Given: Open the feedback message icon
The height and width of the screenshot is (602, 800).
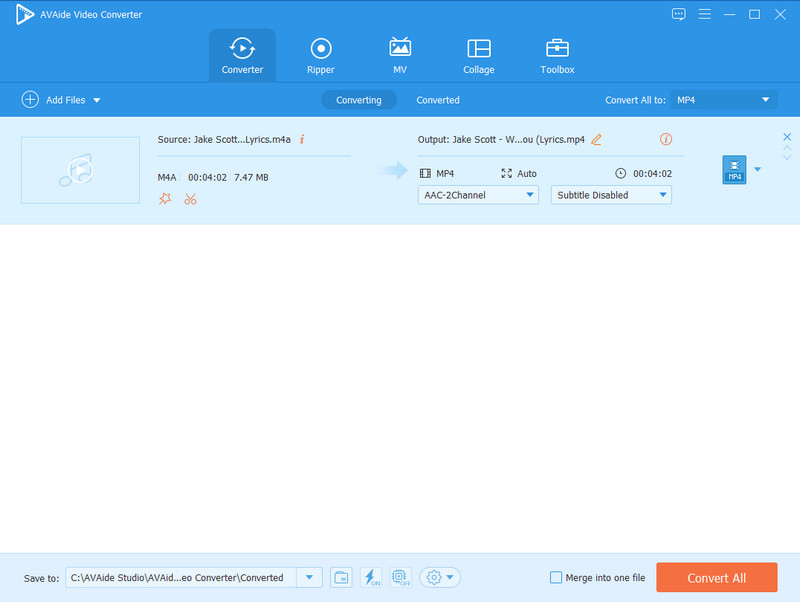Looking at the screenshot, I should click(x=679, y=14).
